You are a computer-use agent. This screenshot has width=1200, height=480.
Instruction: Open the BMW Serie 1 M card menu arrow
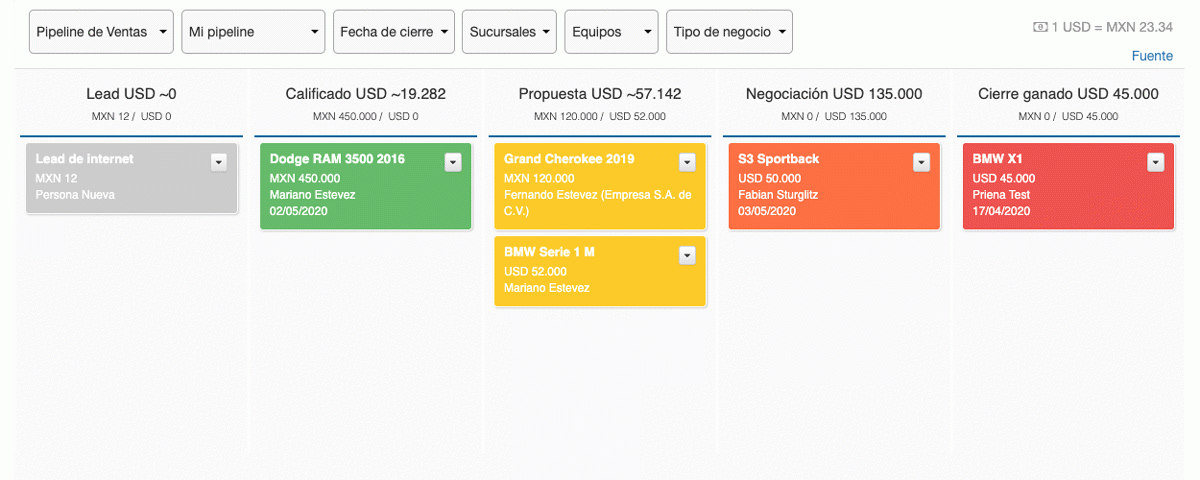click(x=687, y=255)
